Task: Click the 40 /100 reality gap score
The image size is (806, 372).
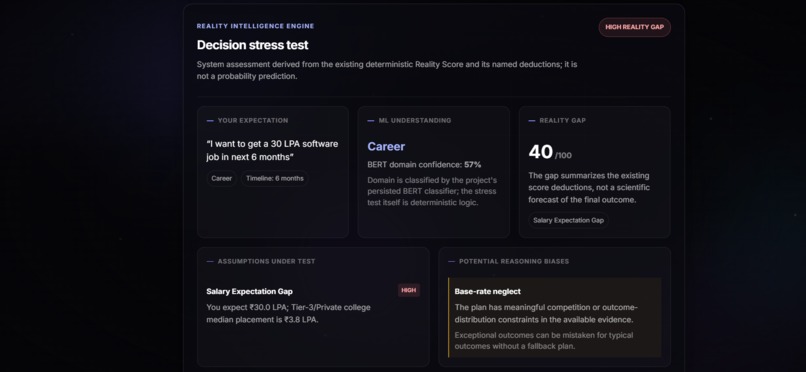Action: tap(549, 153)
